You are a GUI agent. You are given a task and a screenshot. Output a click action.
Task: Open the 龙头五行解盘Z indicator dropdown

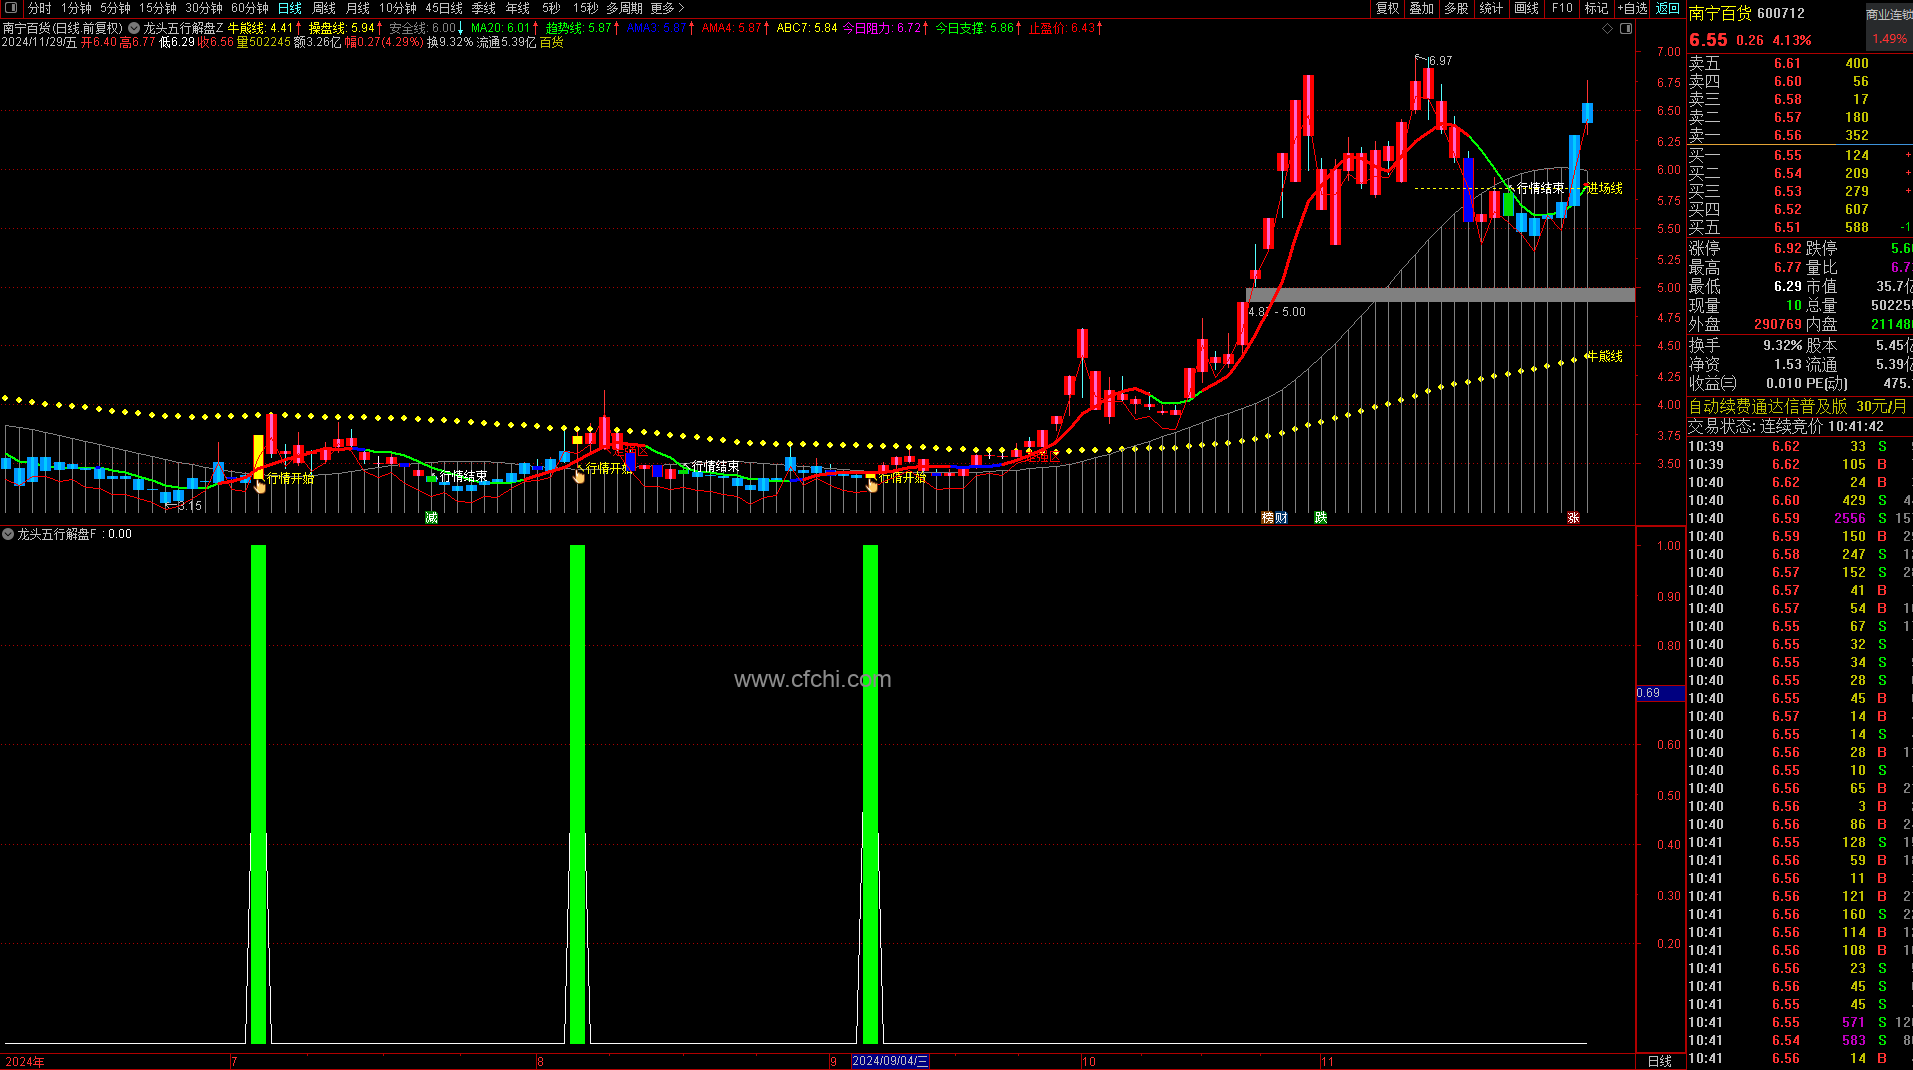tap(134, 28)
